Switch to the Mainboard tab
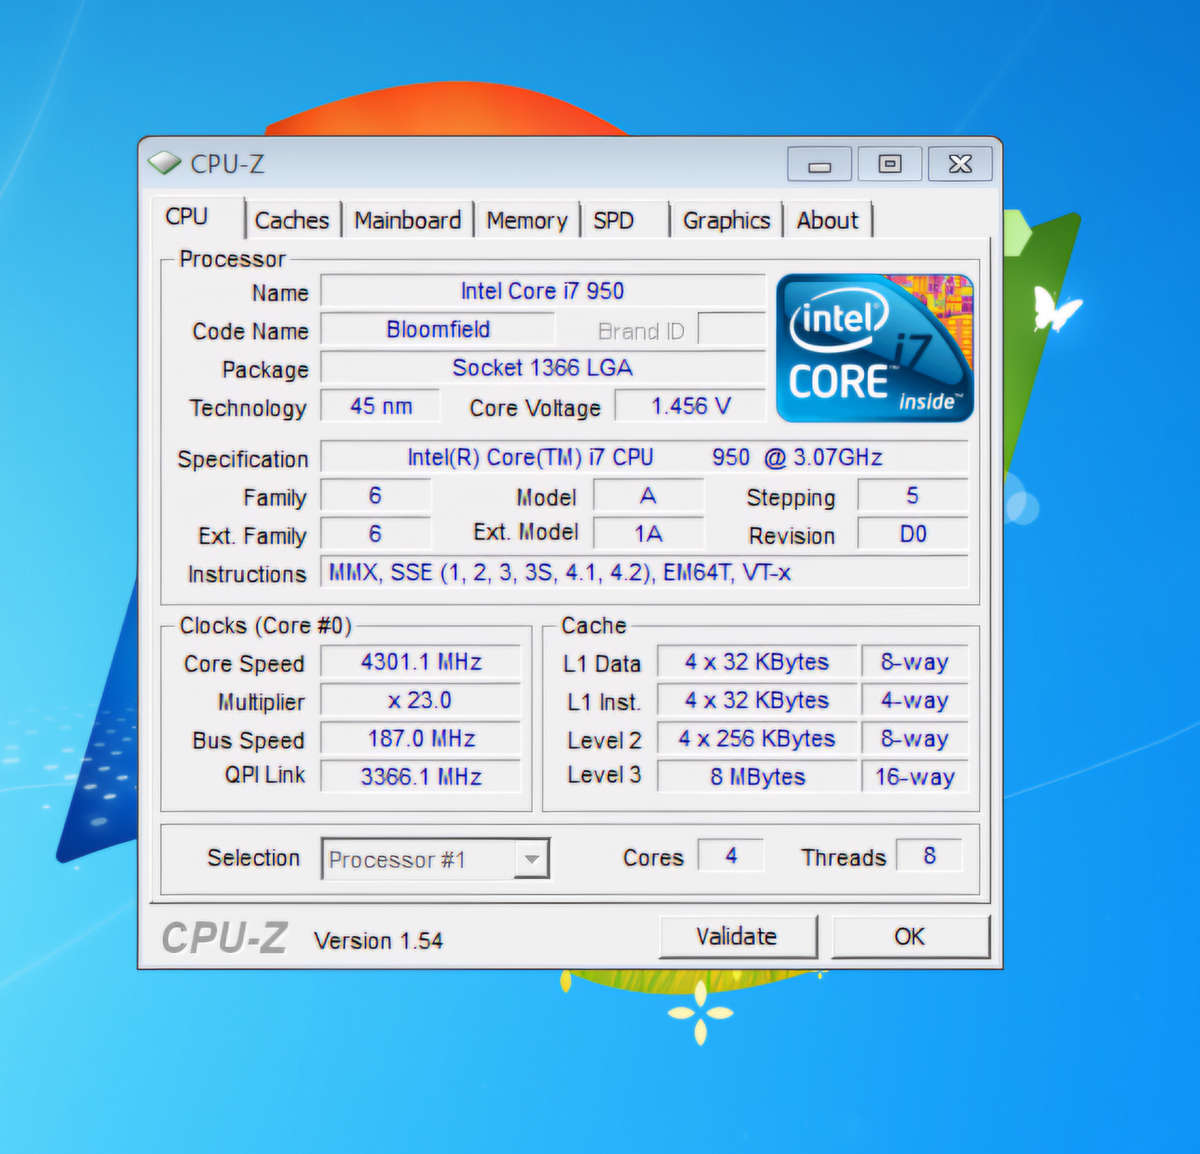The image size is (1200, 1154). click(x=407, y=219)
